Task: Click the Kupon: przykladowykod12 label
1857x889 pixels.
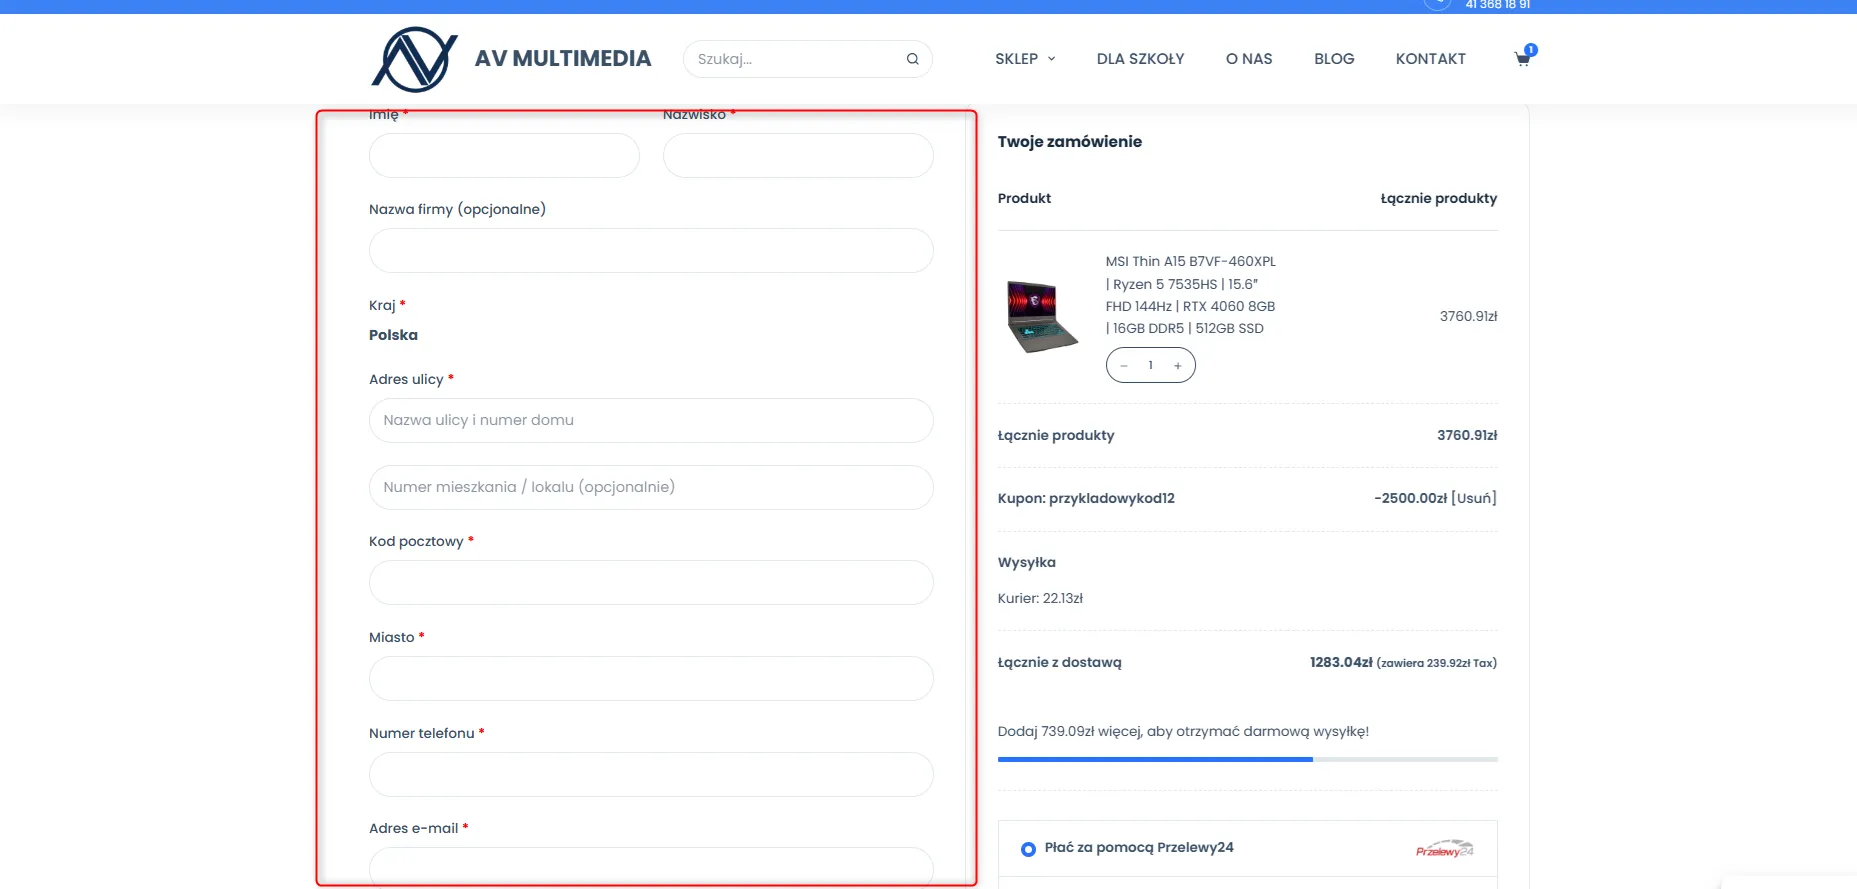Action: click(x=1086, y=498)
